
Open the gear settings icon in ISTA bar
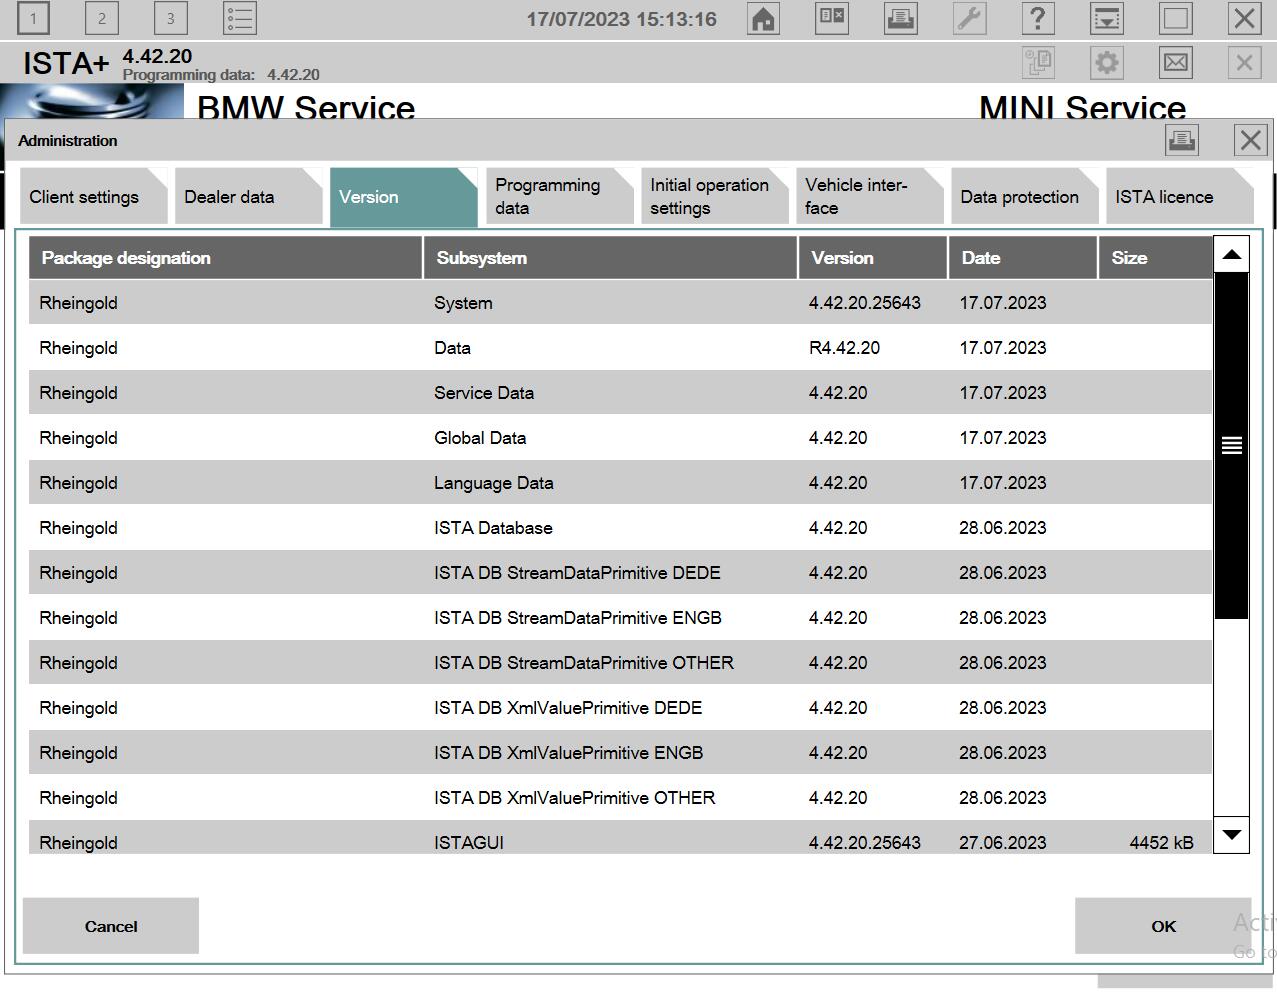click(x=1107, y=63)
